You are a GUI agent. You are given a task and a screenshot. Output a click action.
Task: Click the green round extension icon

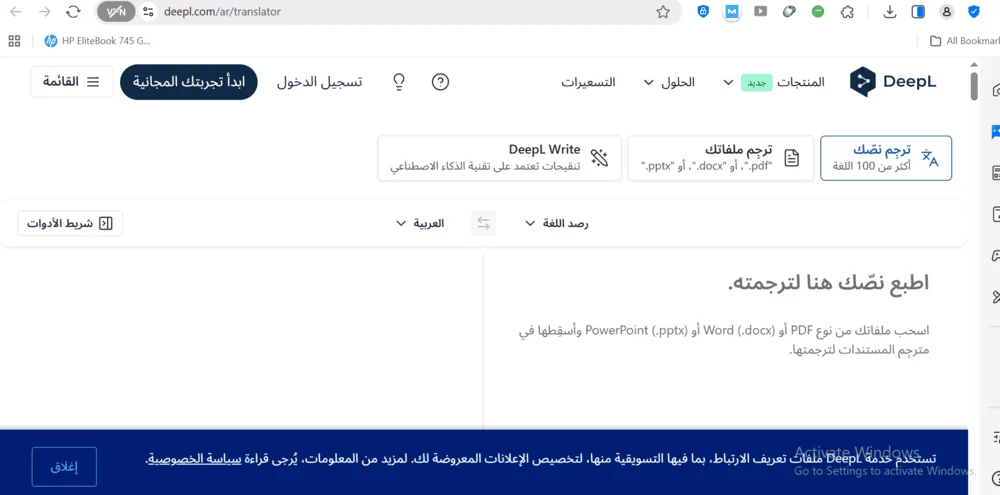(818, 11)
